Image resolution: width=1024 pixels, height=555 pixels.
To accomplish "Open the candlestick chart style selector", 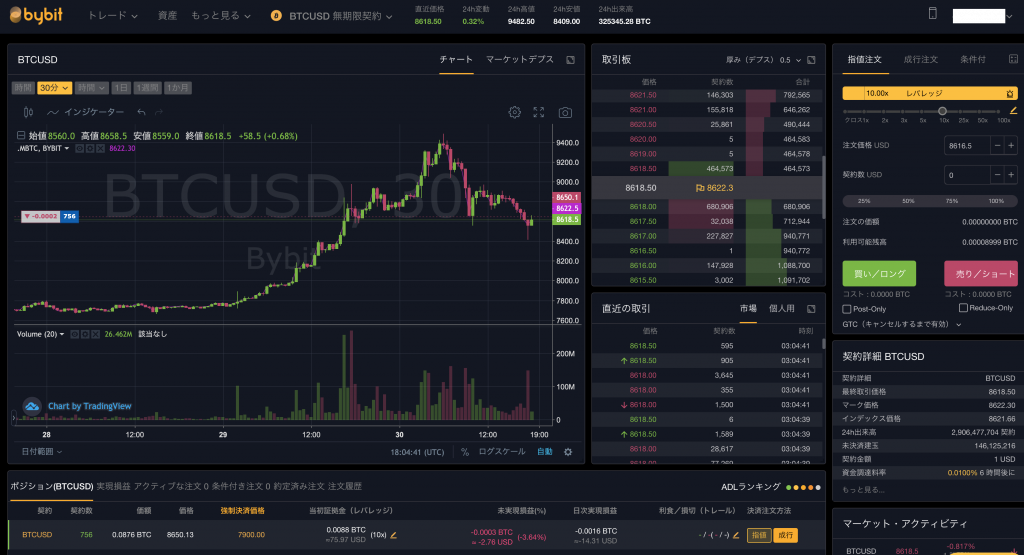I will click(x=28, y=112).
